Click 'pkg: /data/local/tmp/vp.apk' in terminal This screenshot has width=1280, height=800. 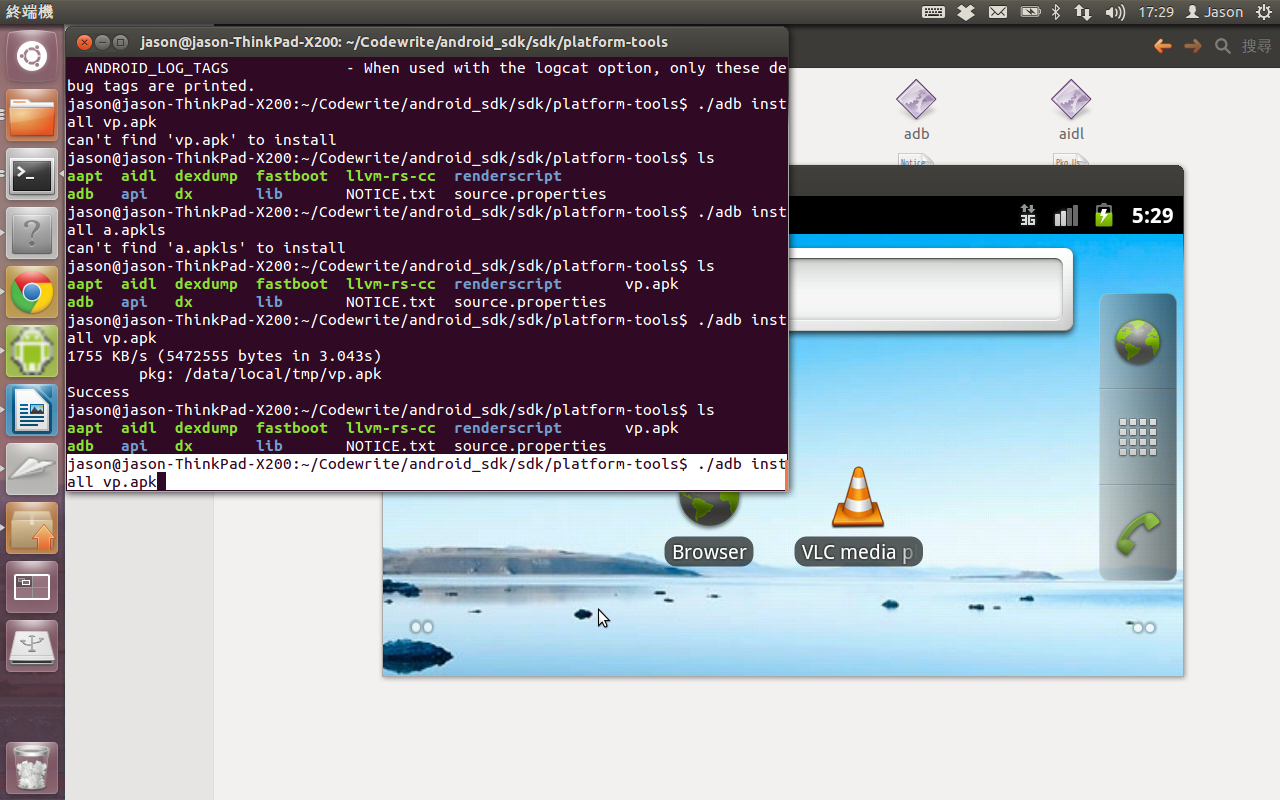pyautogui.click(x=260, y=374)
